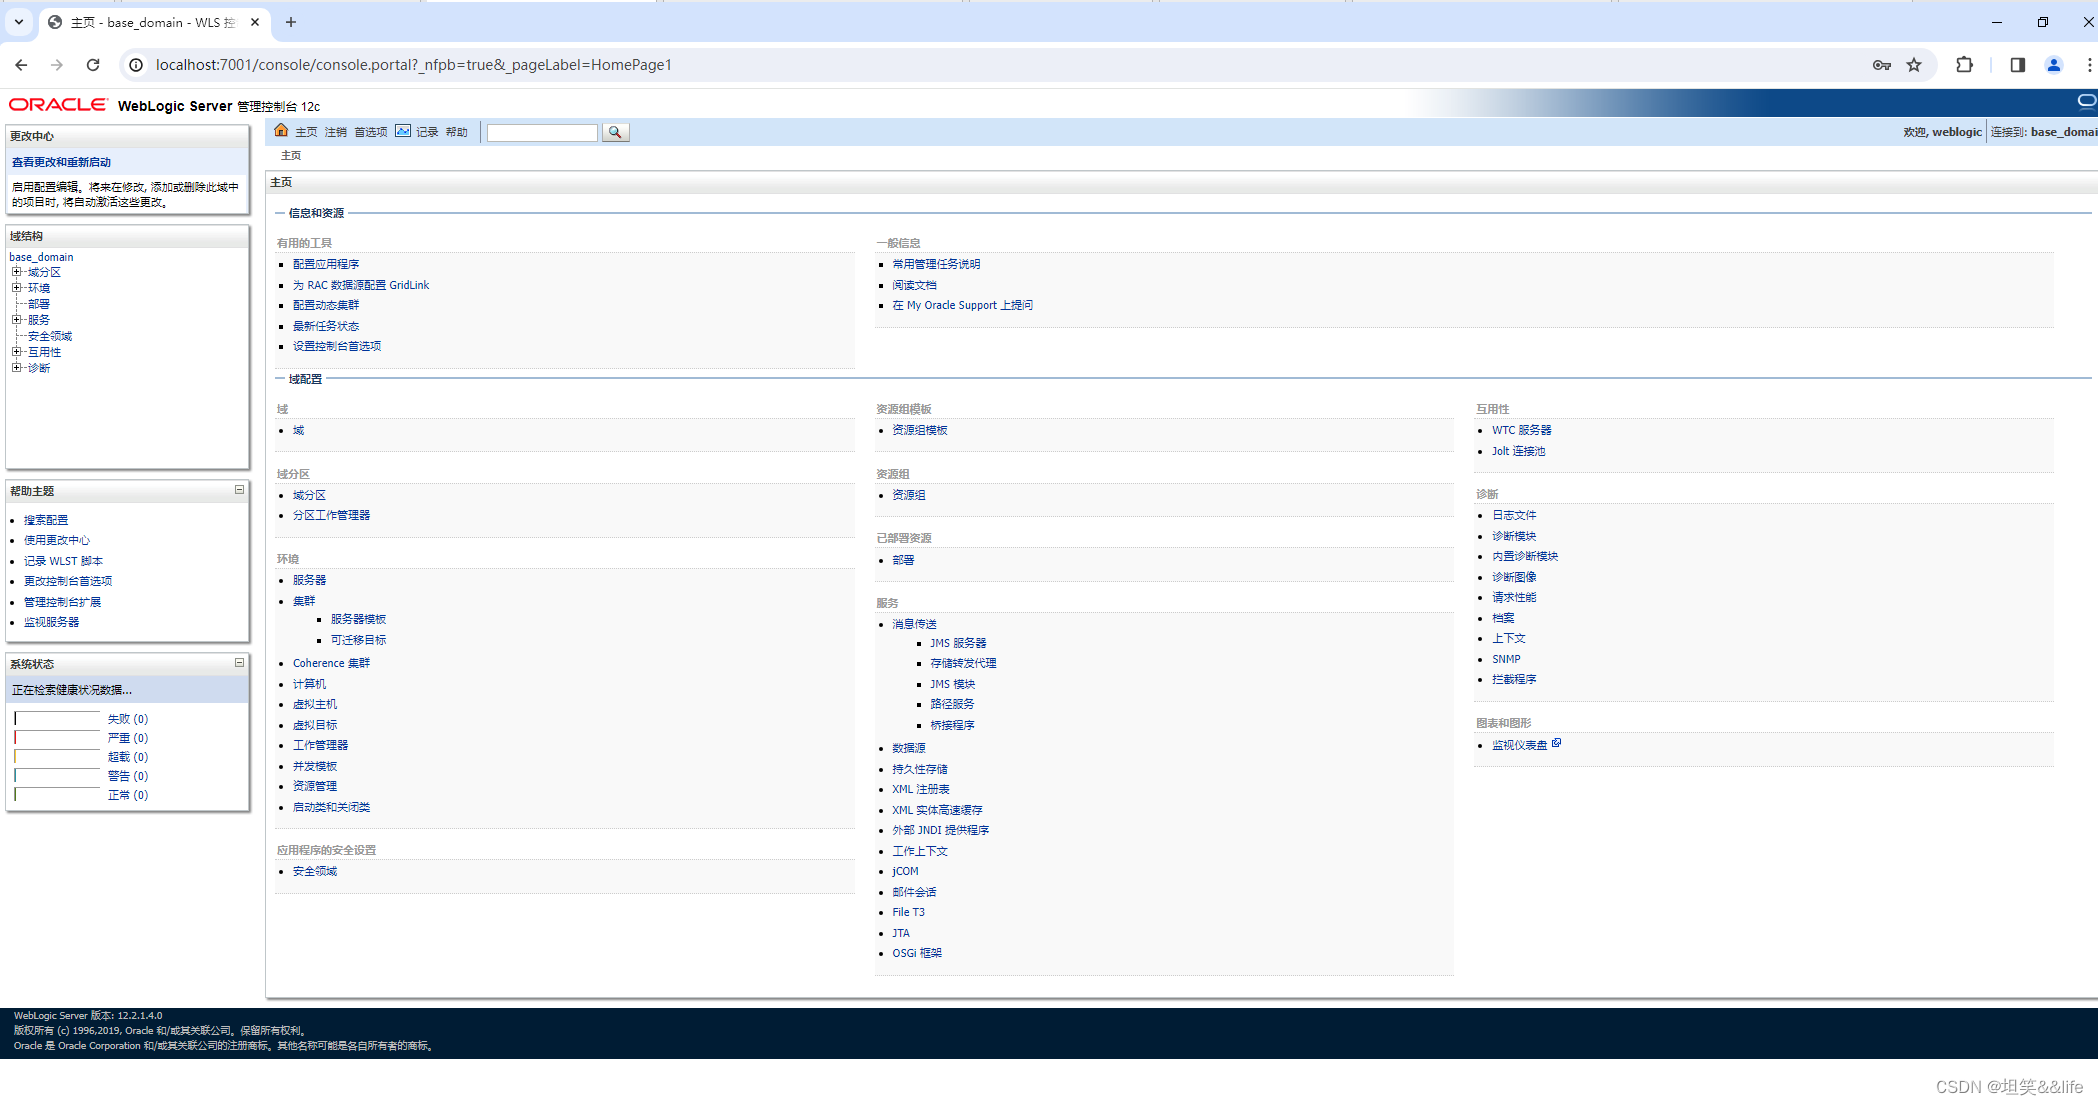Reload the page
Viewport: 2098px width, 1105px height.
[93, 65]
